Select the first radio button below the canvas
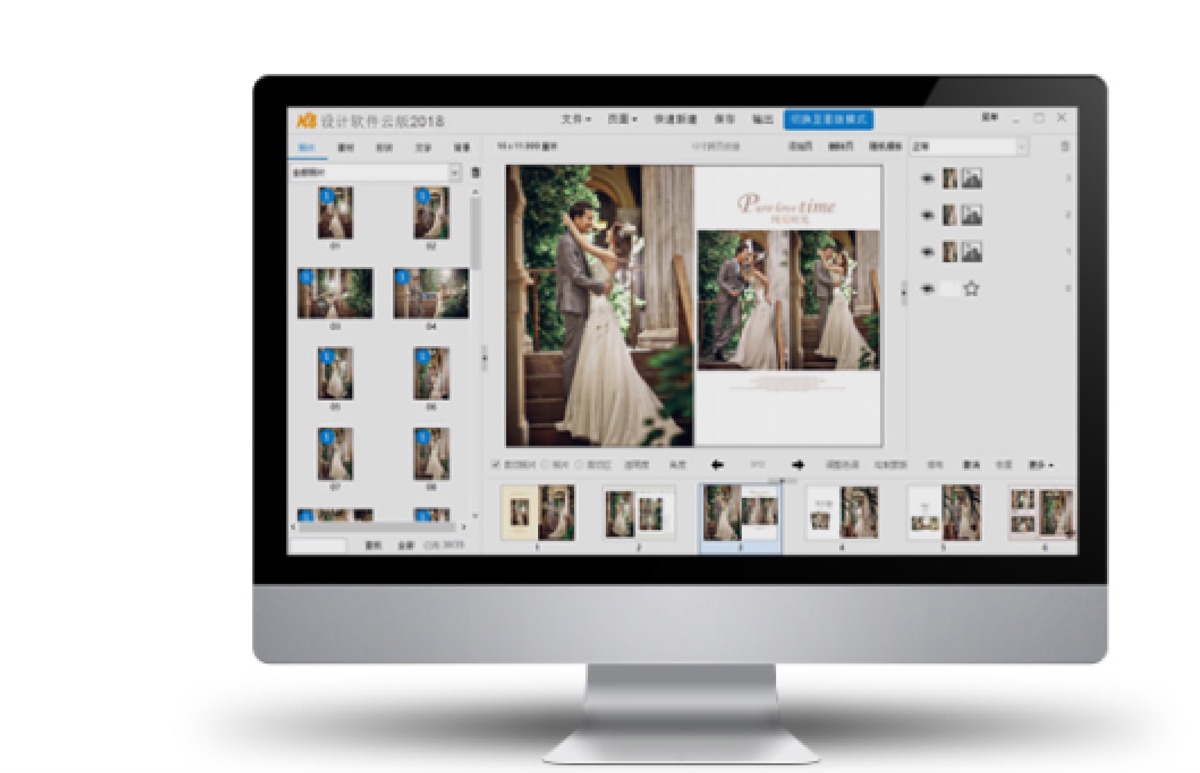 click(x=546, y=465)
